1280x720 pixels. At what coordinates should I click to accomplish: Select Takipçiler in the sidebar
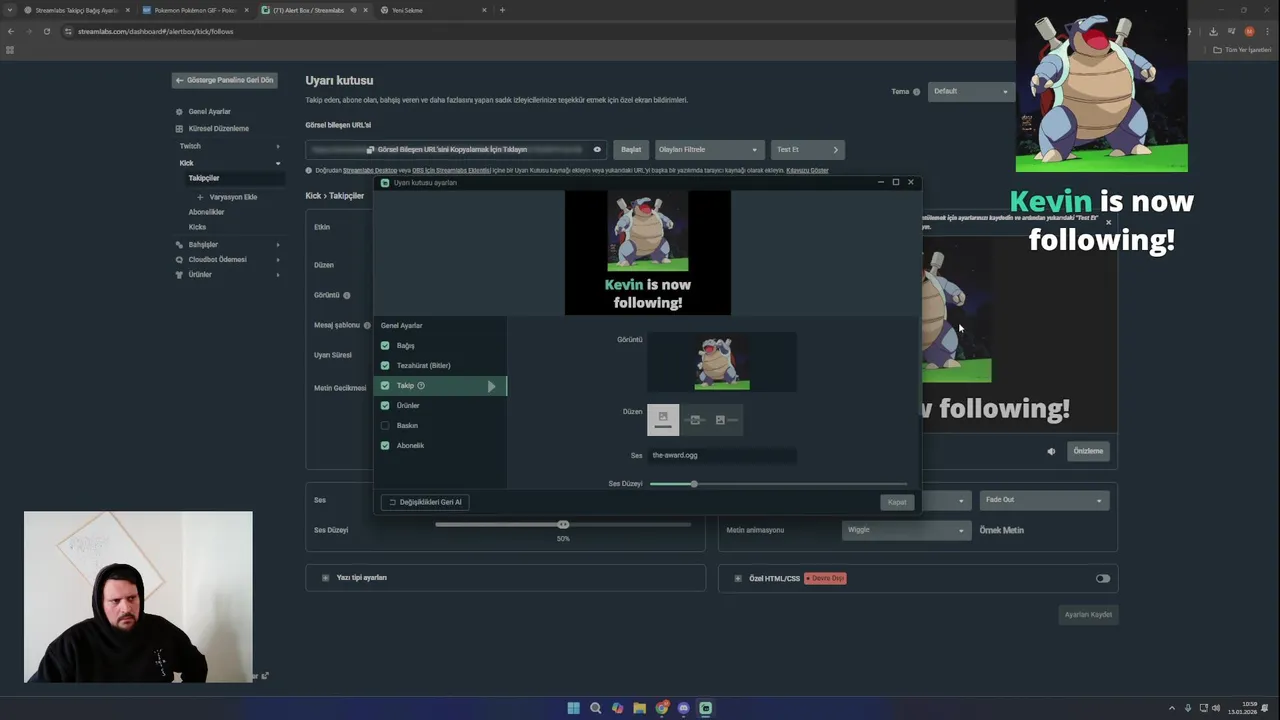point(204,178)
